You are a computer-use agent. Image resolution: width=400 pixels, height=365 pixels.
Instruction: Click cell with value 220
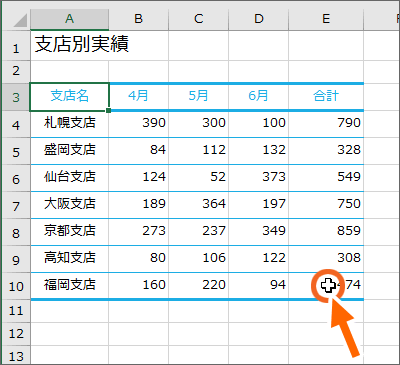point(199,286)
